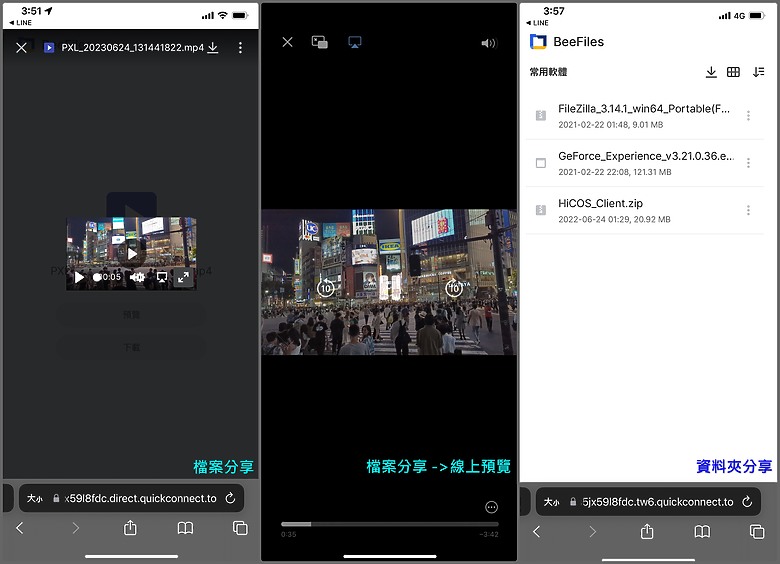
Task: Download PXL_20230624_131441822.mp4 via header icon
Action: coord(213,47)
